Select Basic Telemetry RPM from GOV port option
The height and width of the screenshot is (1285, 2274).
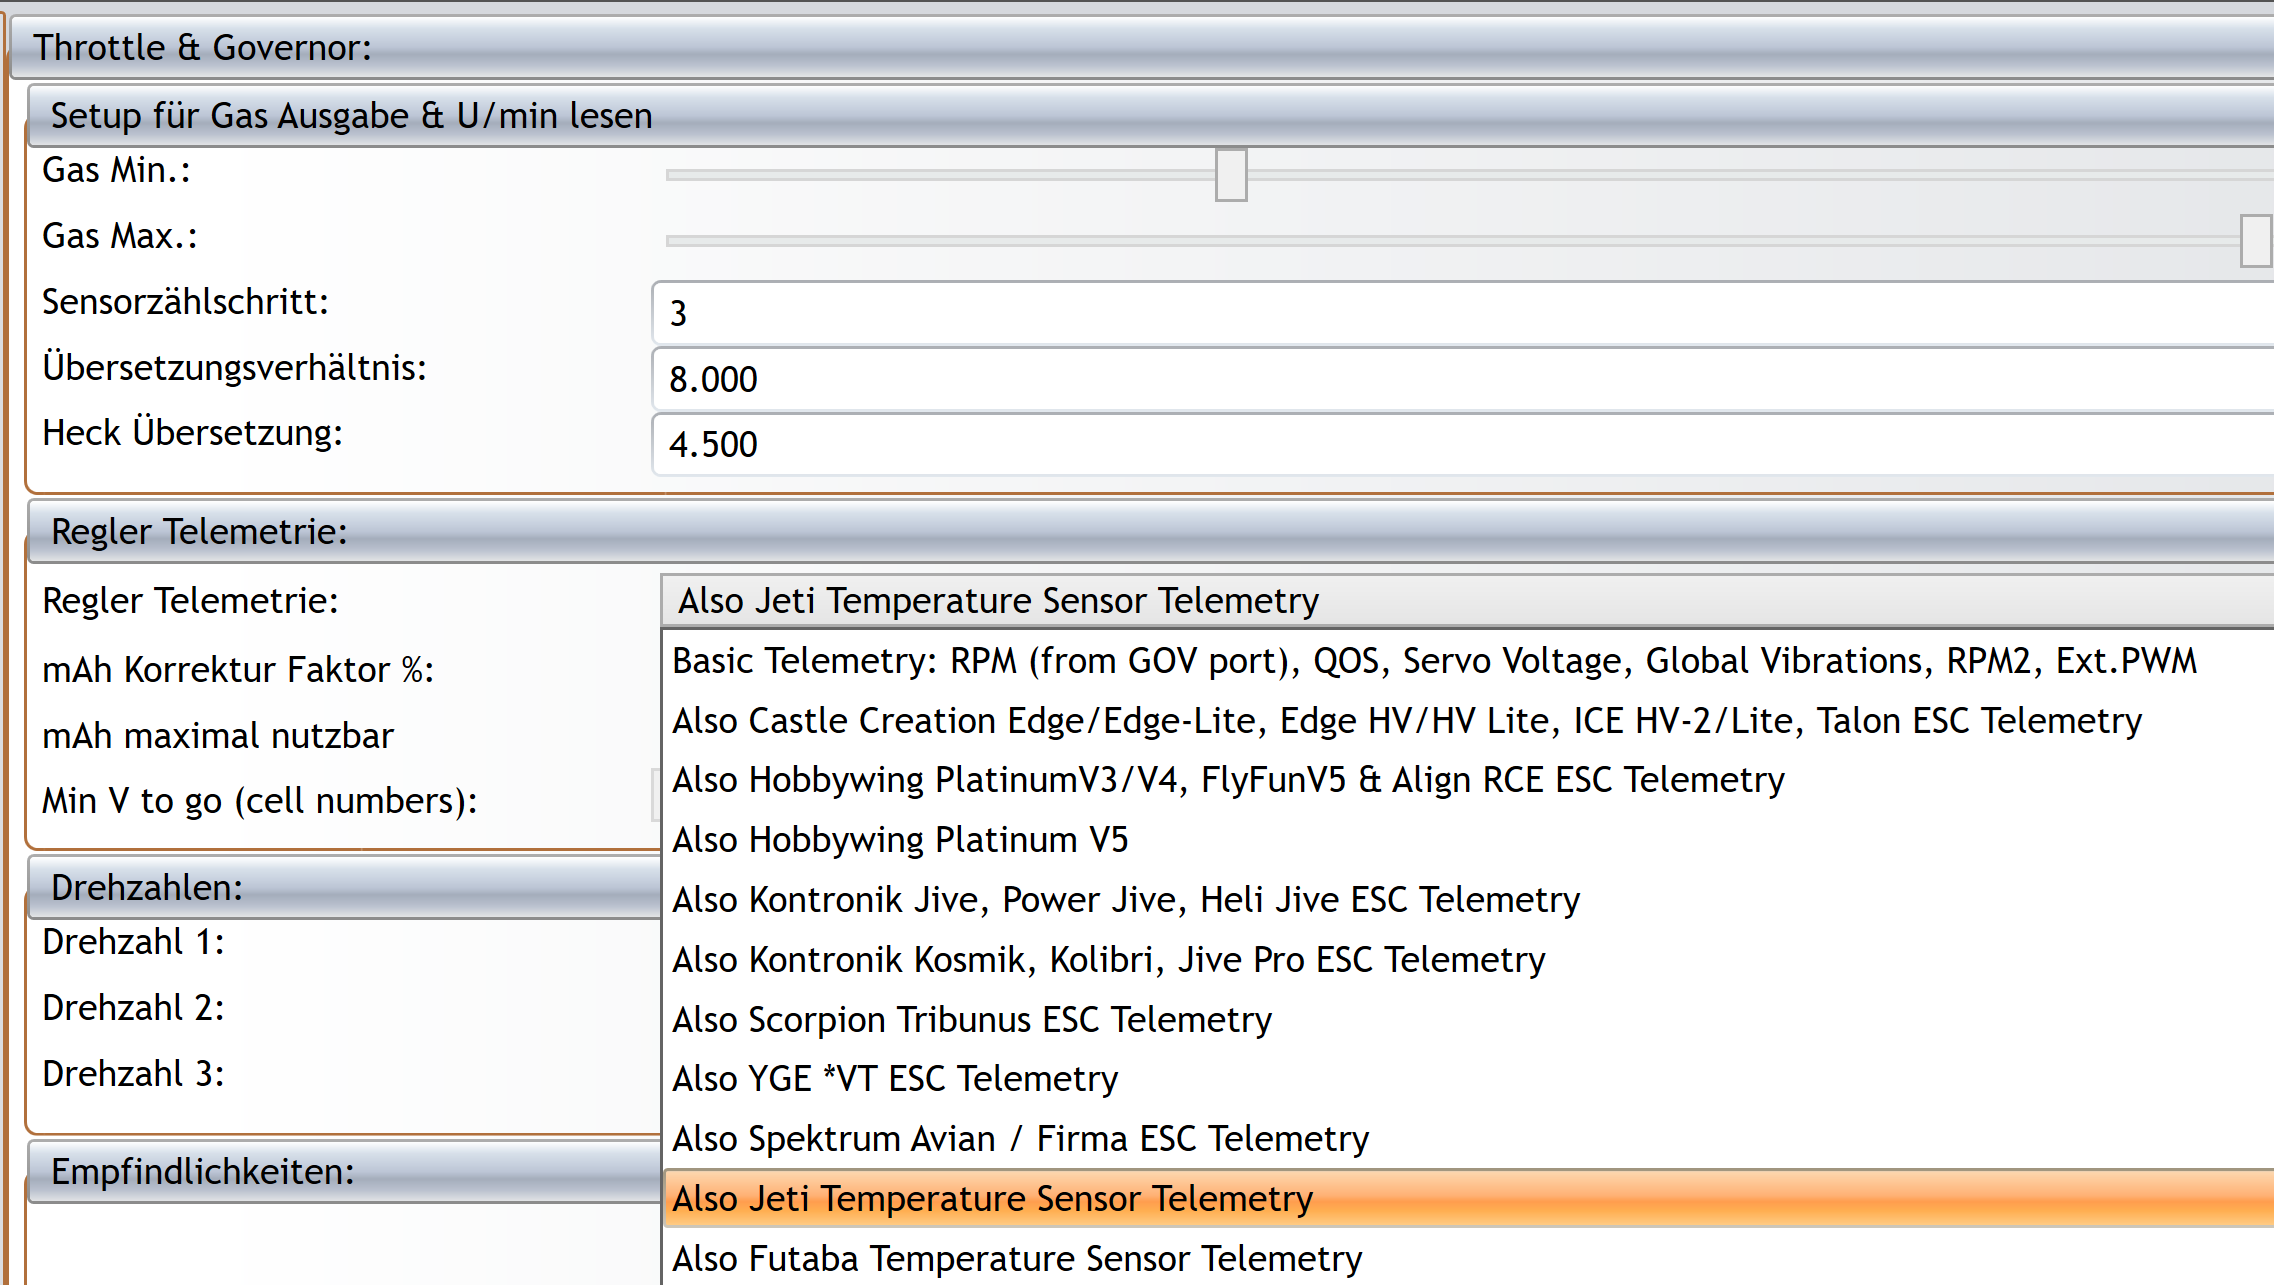click(x=1433, y=661)
